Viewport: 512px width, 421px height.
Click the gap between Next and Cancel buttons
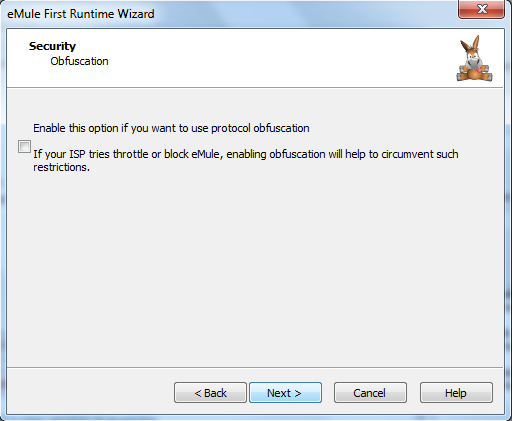coord(328,393)
